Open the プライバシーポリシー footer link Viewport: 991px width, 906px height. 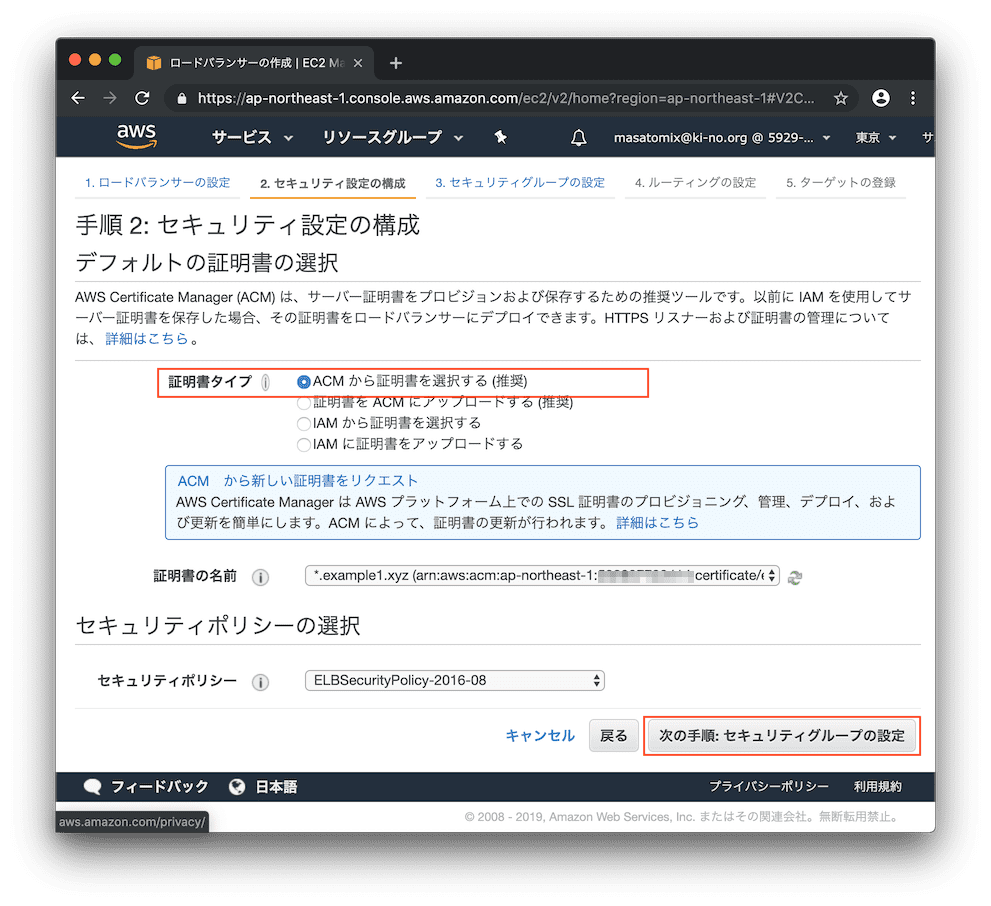coord(769,787)
